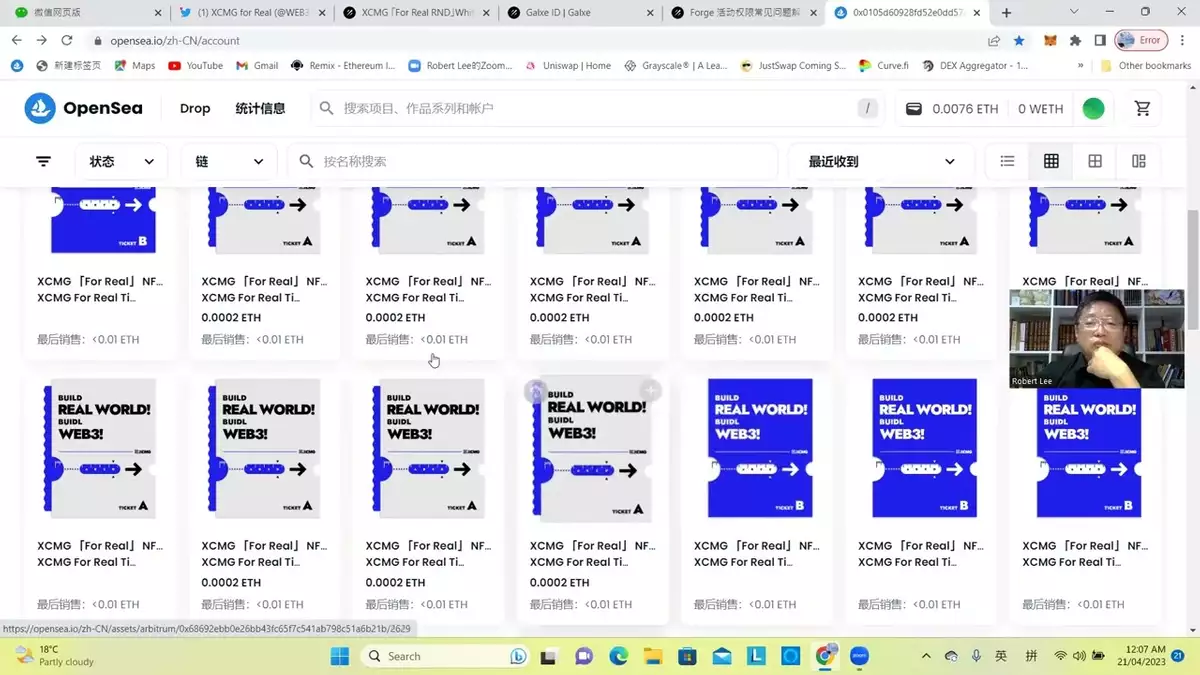Share this page from the address bar

pos(994,41)
